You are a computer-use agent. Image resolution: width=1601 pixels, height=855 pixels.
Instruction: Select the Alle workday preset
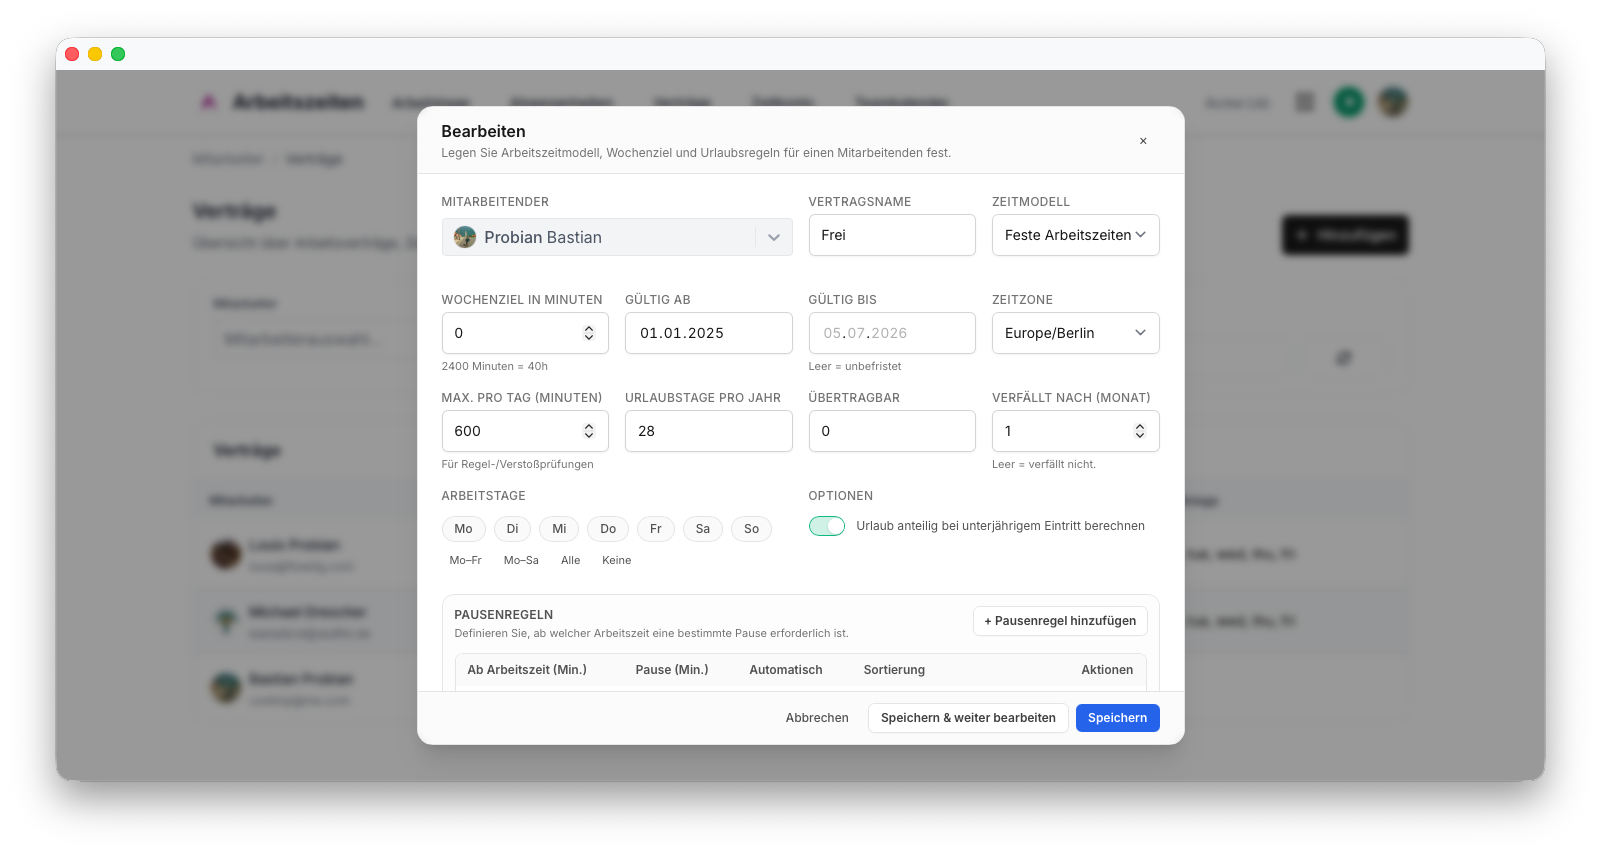tap(571, 560)
